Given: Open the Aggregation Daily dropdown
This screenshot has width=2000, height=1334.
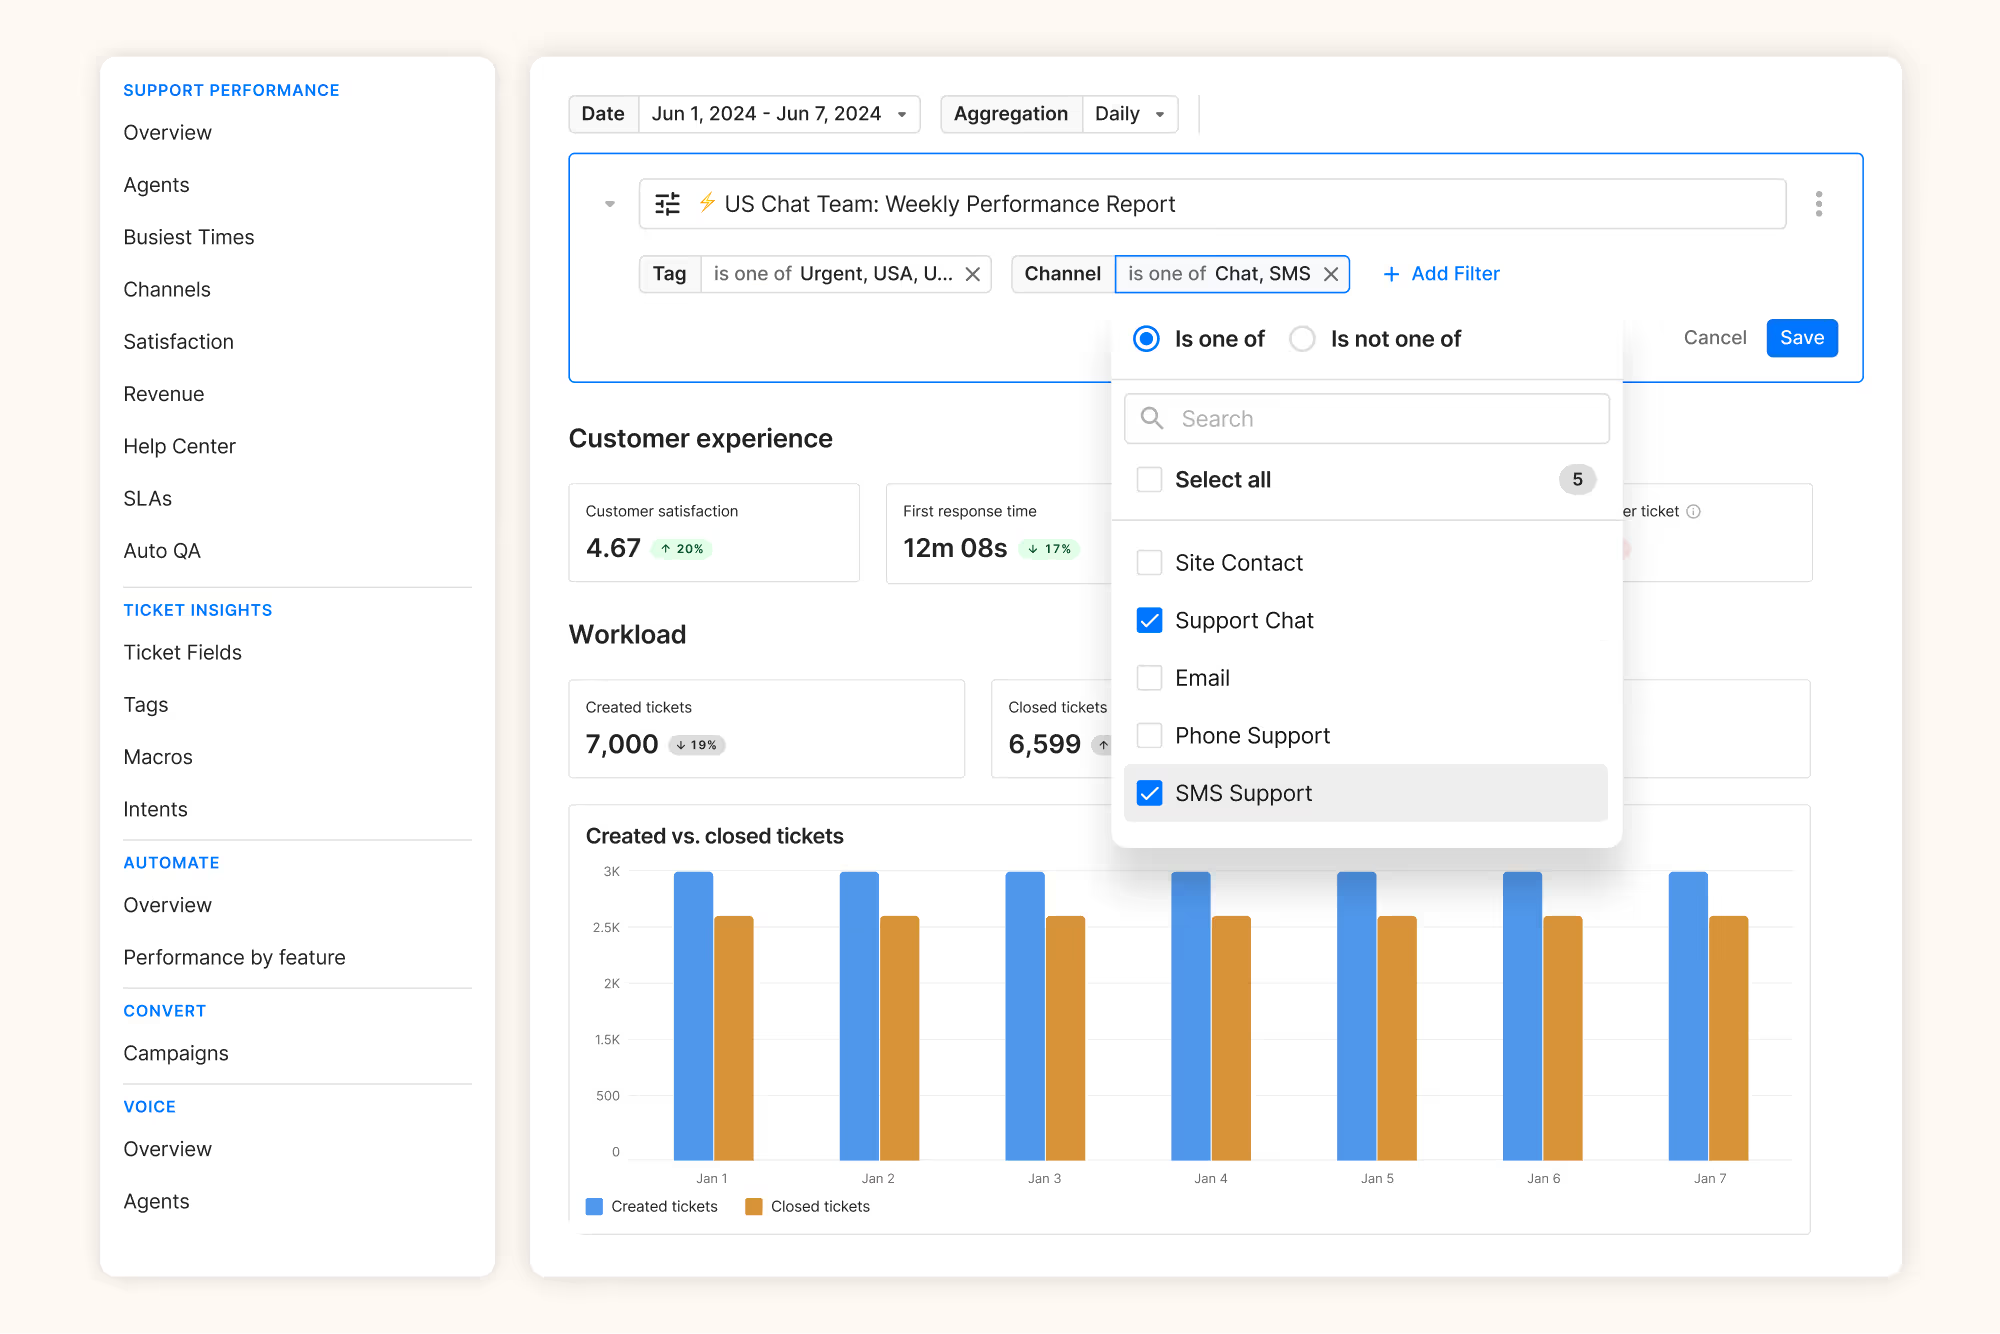Looking at the screenshot, I should 1129,113.
